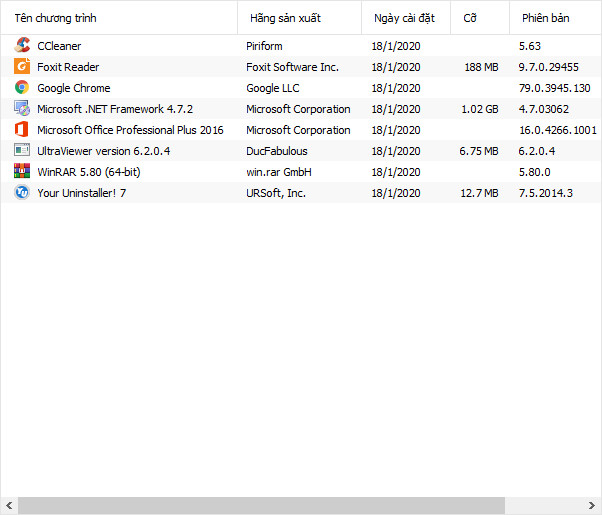Click version 9.7.0.29455 cell
This screenshot has width=602, height=515.
(x=549, y=67)
